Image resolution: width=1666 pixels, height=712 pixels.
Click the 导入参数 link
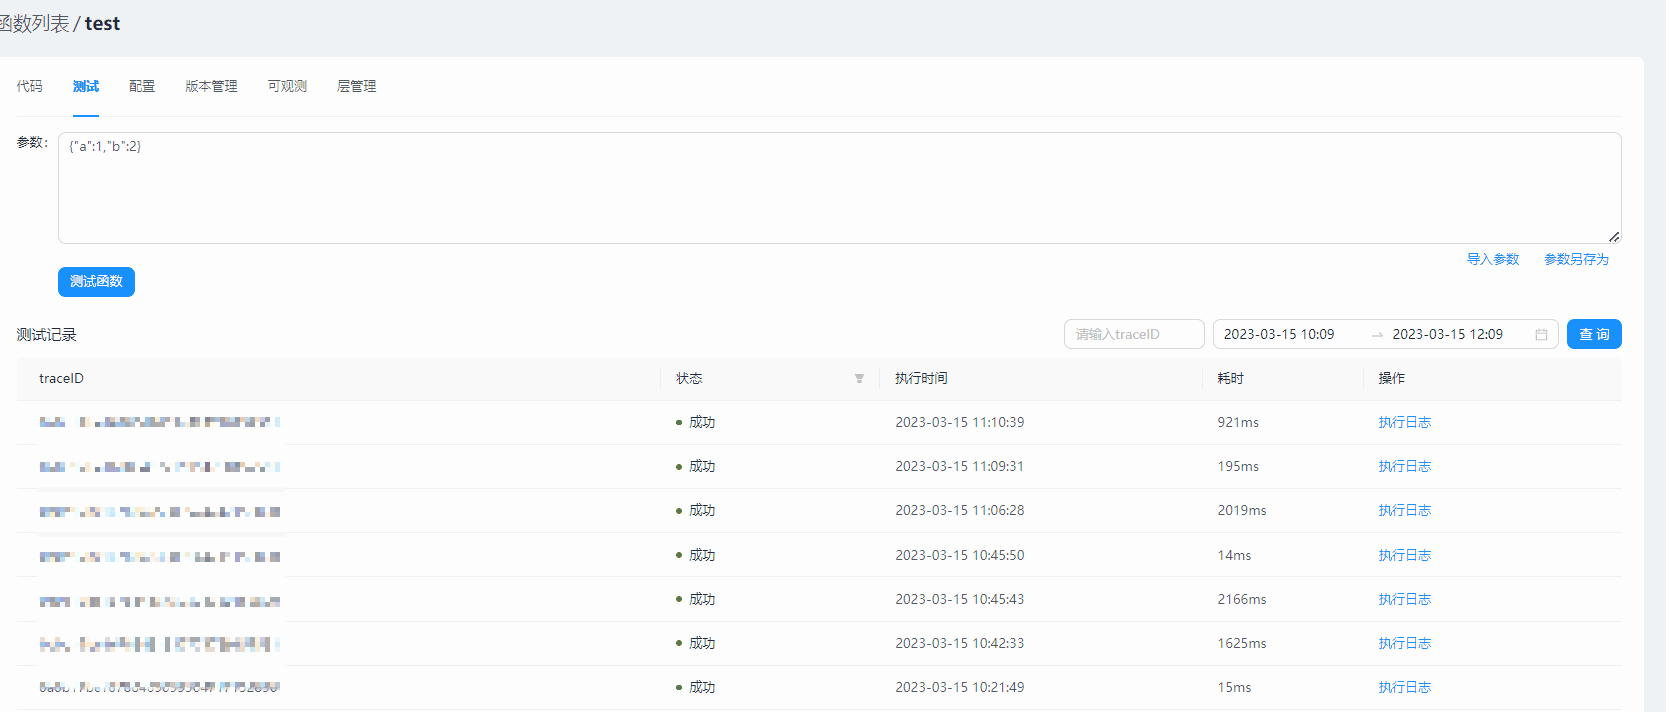(1493, 259)
